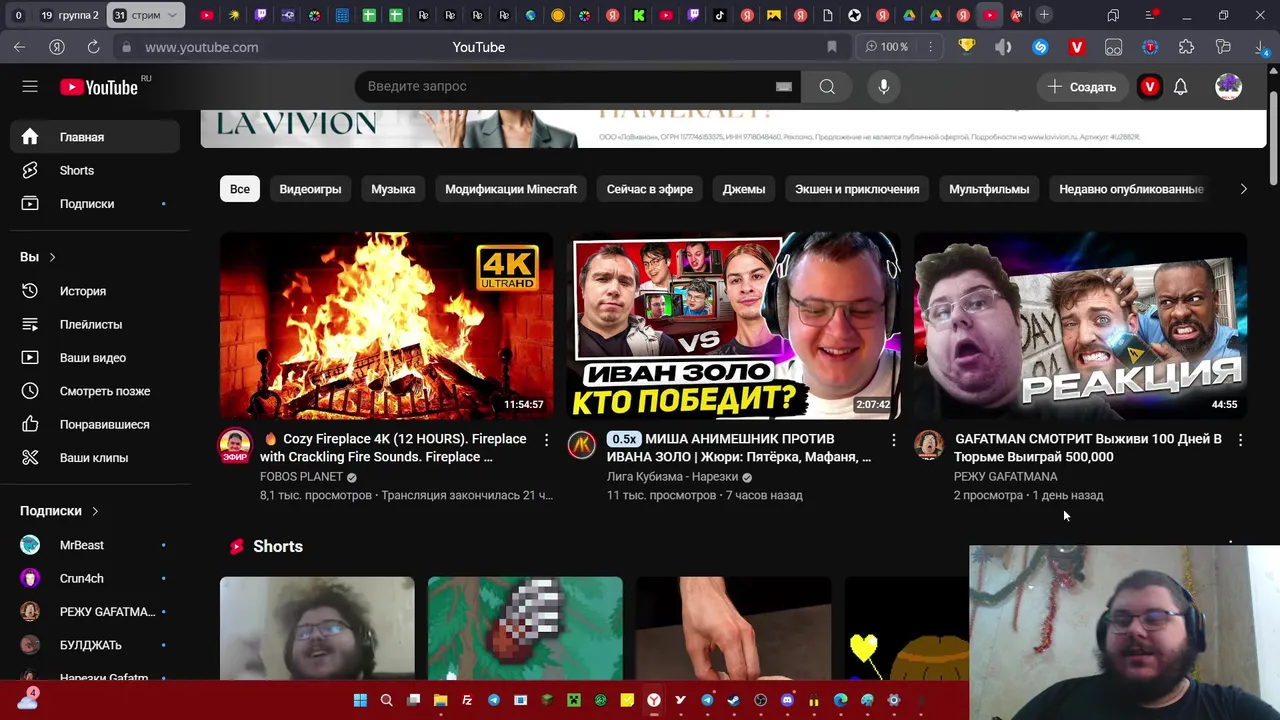Select Модификации Minecraft filter chip
This screenshot has height=720, width=1280.
[x=511, y=189]
